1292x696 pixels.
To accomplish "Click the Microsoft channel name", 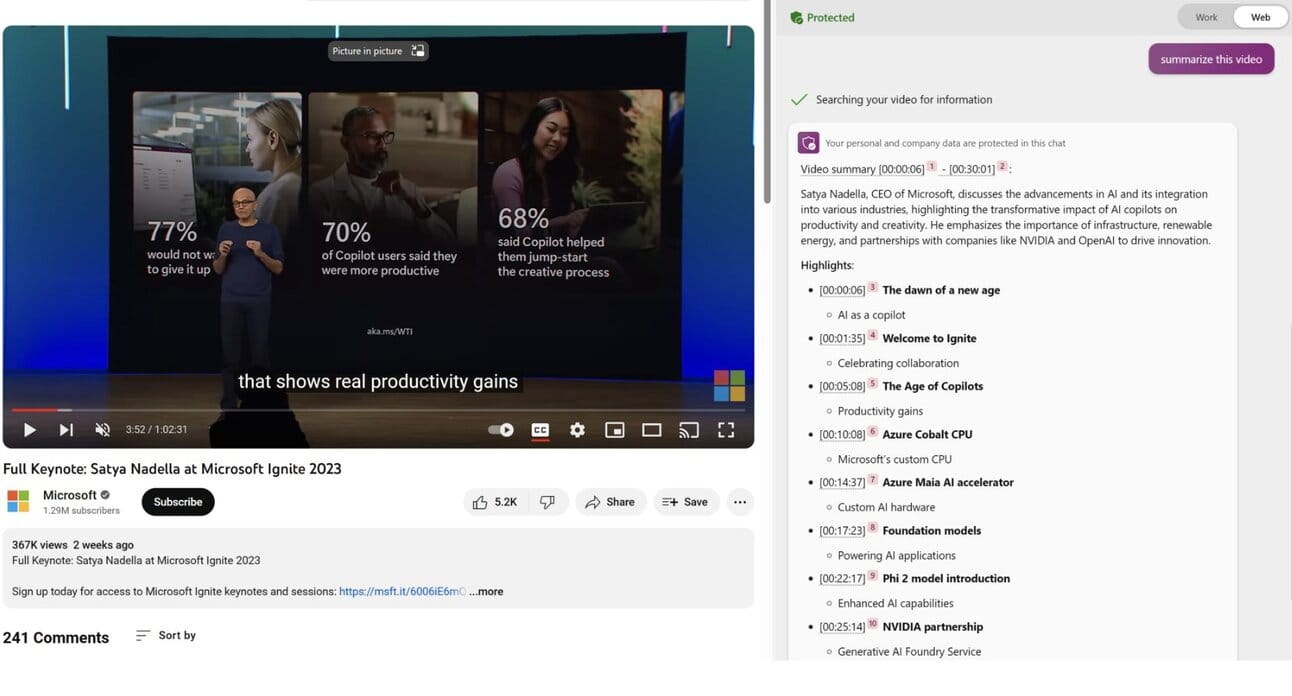I will point(70,495).
